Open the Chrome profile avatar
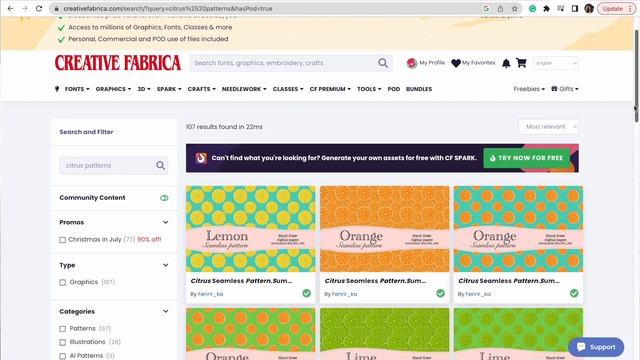 point(589,9)
